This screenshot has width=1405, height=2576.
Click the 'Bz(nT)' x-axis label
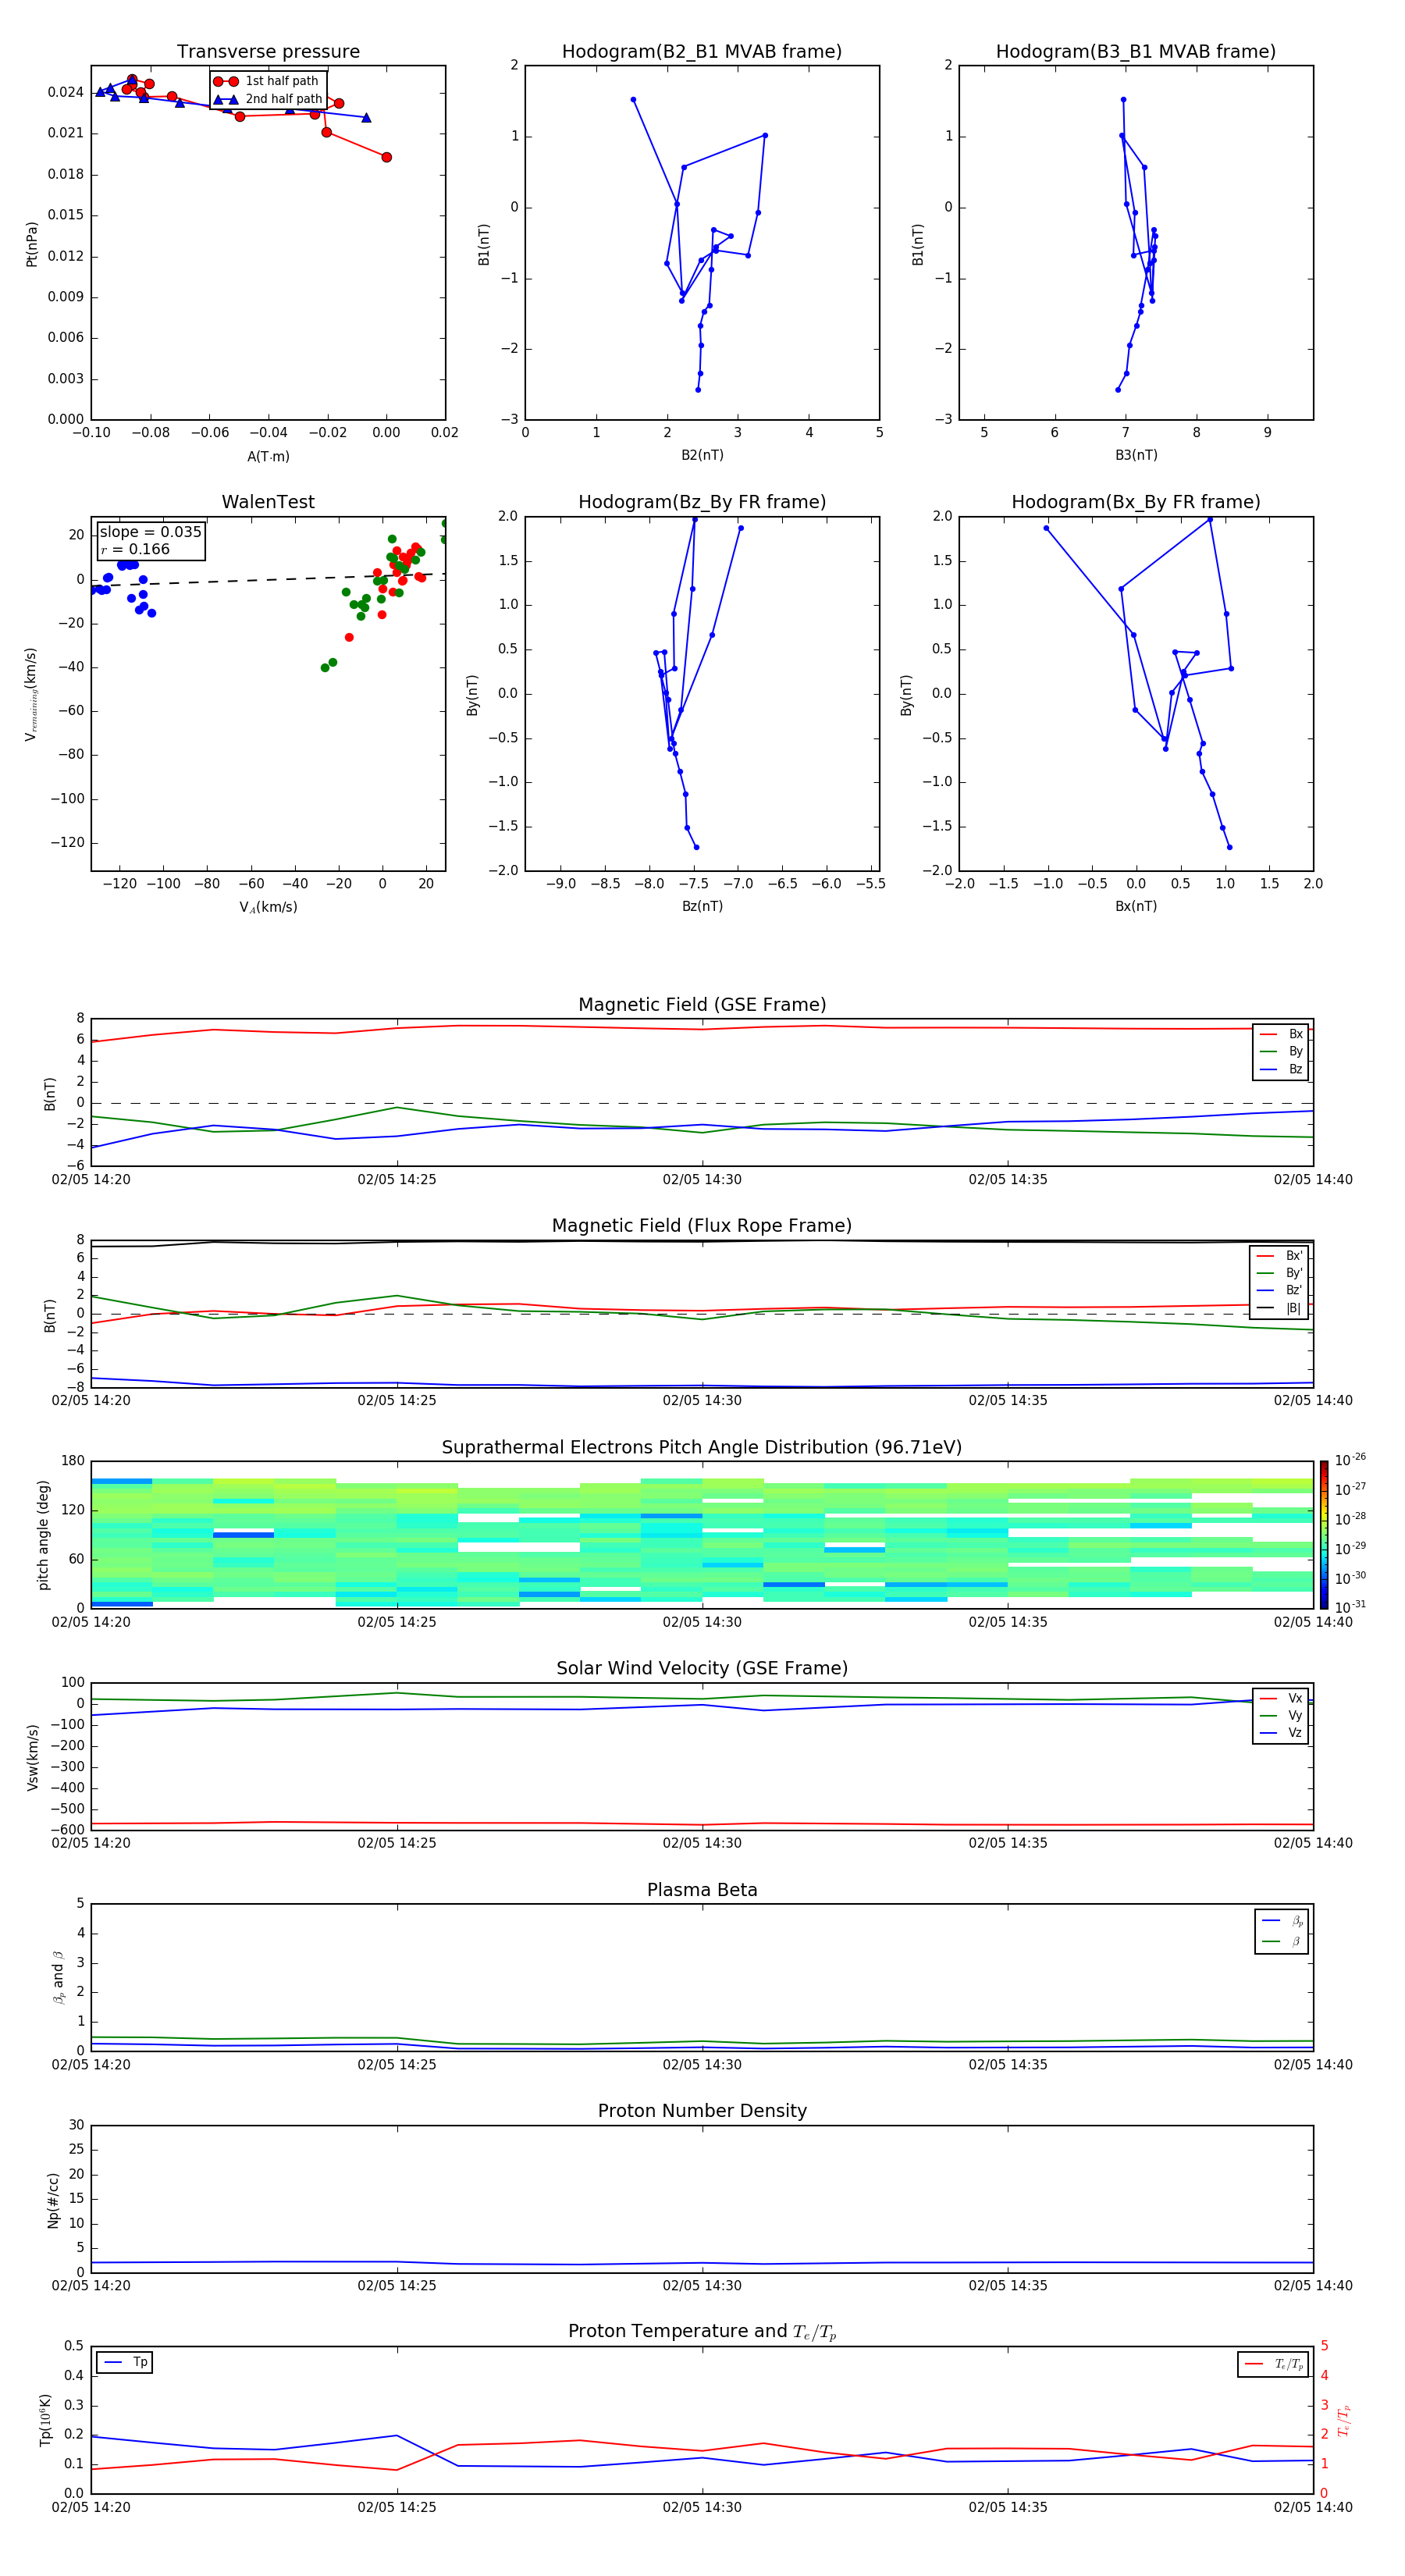click(702, 906)
